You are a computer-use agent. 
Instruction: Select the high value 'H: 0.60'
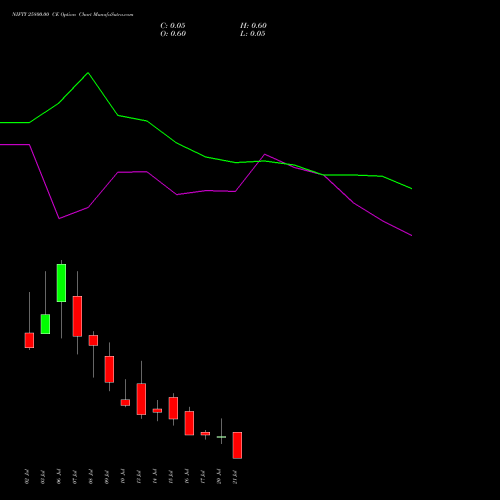tap(253, 26)
